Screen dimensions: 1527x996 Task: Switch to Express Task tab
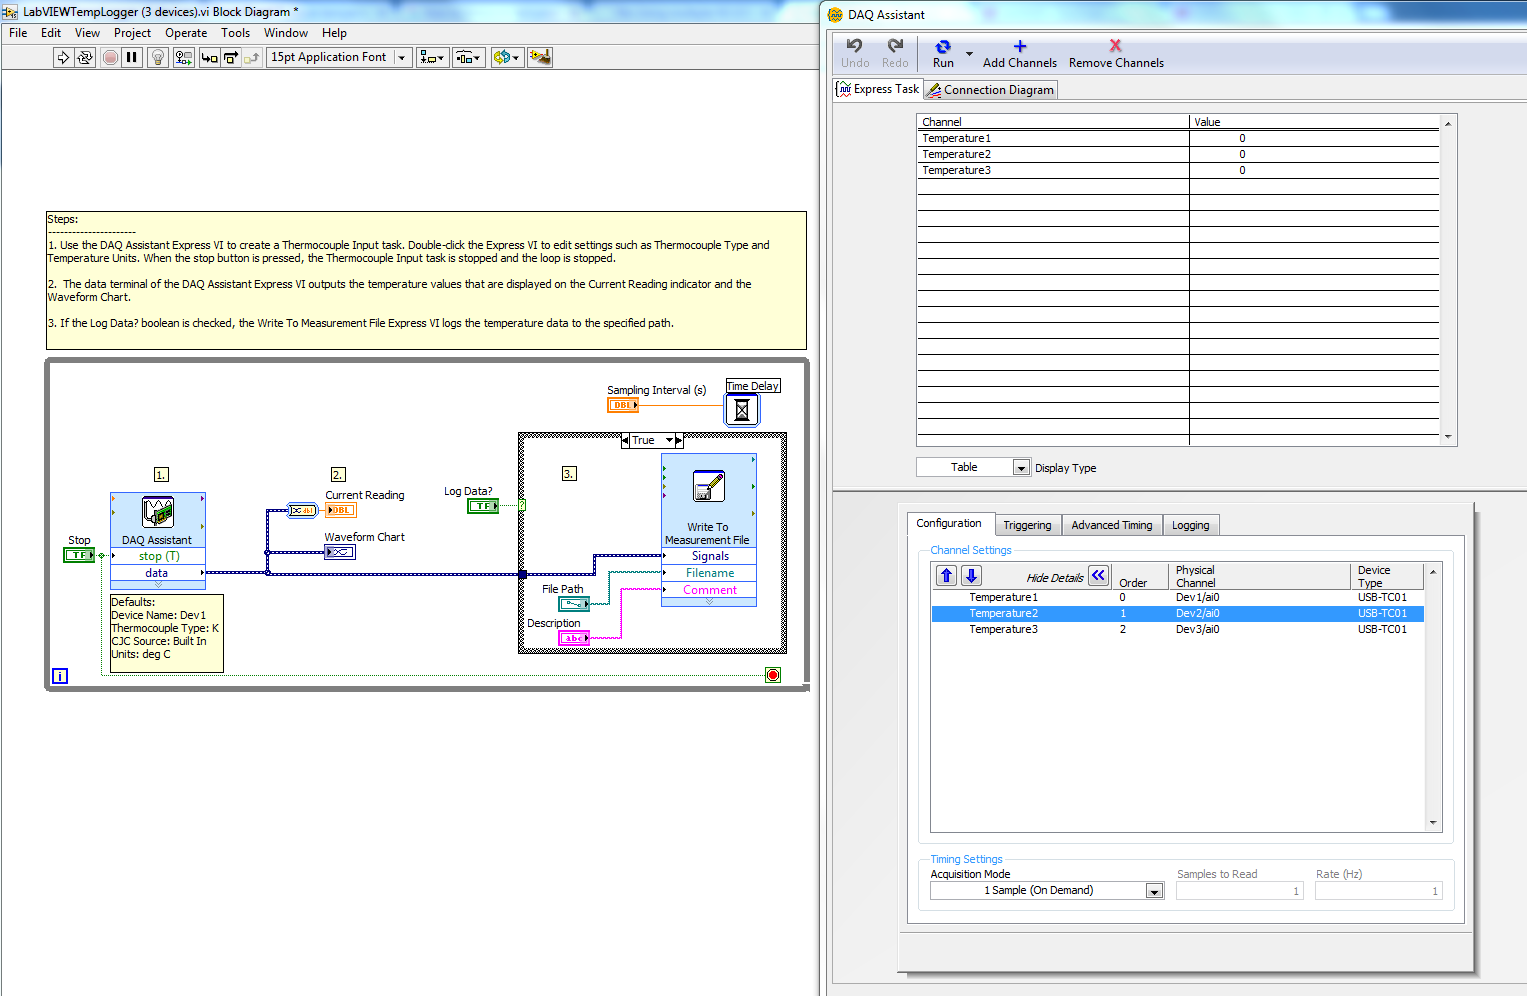(x=878, y=89)
